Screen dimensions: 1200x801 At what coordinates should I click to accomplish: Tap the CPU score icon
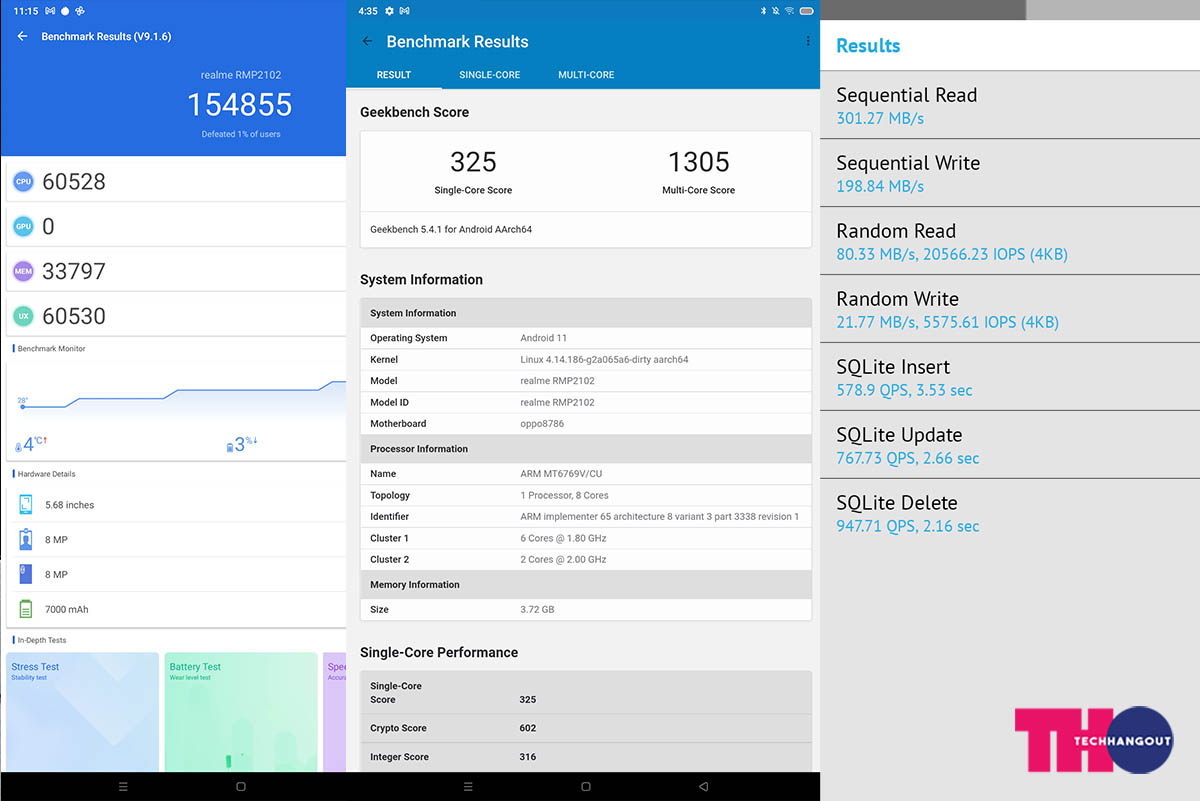[23, 181]
